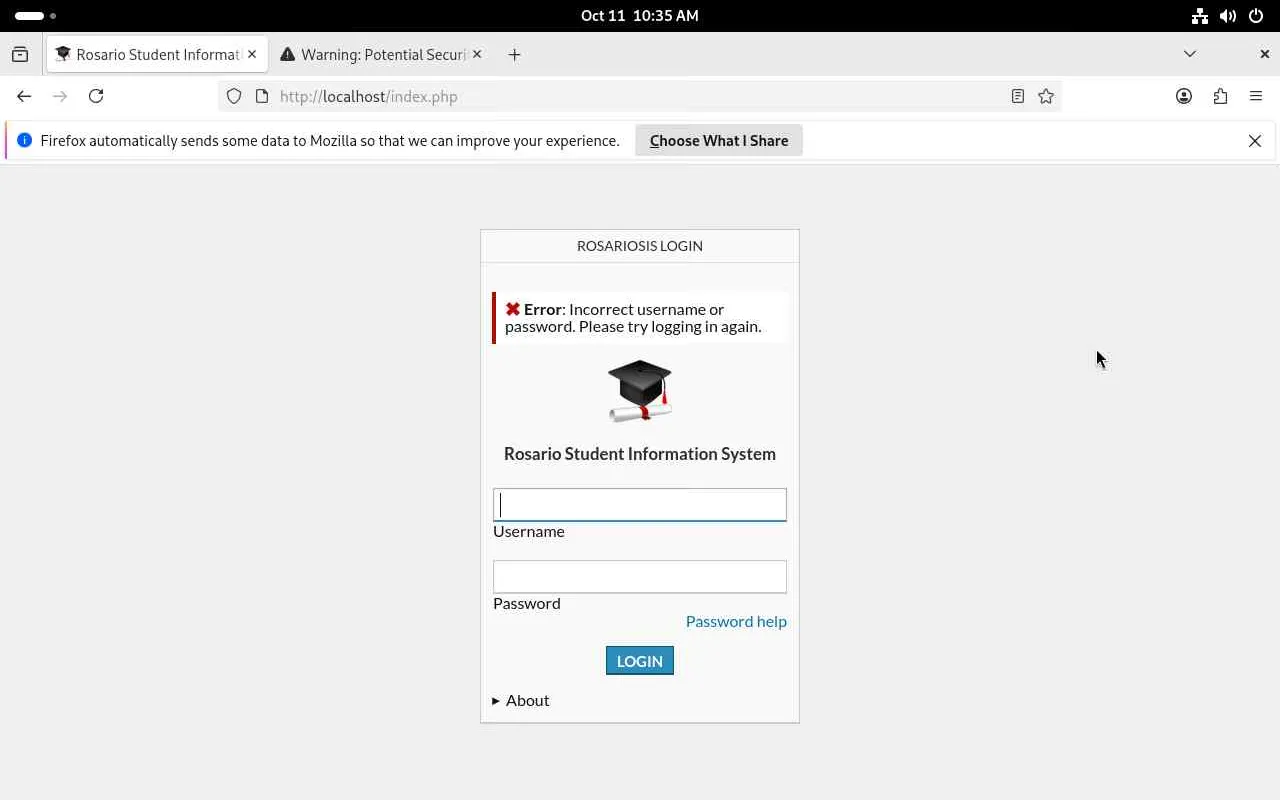Expand the About section

(521, 700)
